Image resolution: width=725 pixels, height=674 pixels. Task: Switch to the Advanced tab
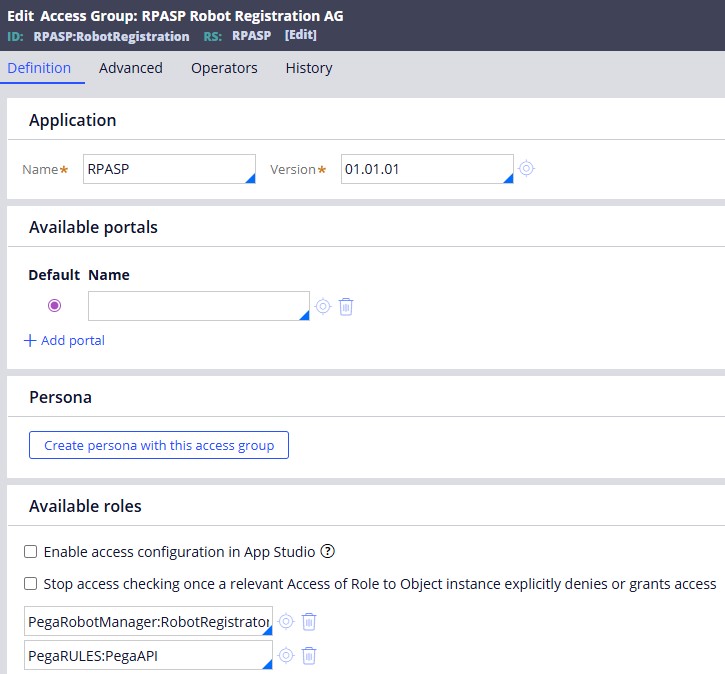coord(130,68)
